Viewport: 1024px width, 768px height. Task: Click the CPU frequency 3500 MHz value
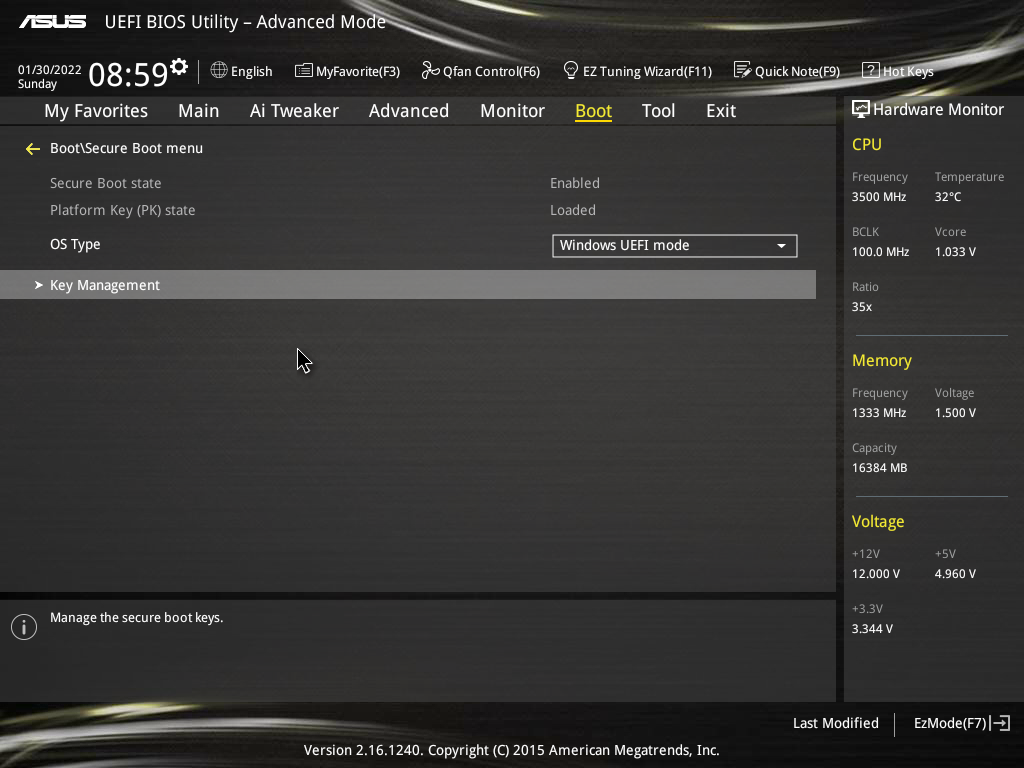(x=878, y=197)
